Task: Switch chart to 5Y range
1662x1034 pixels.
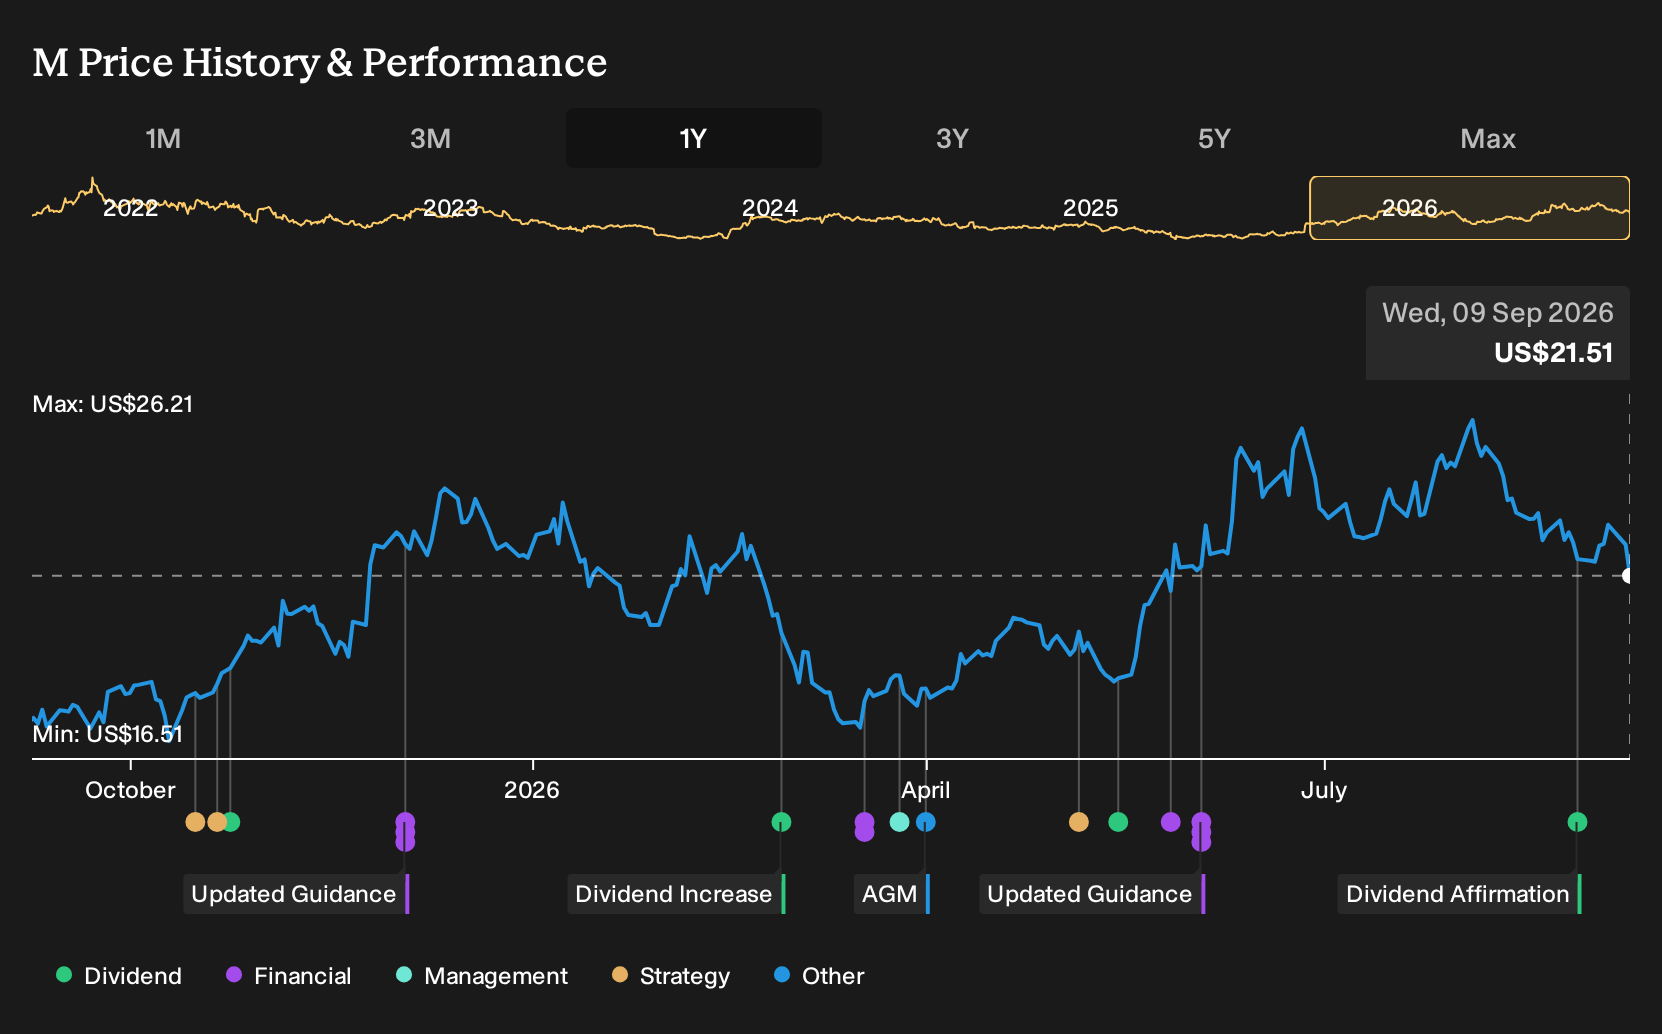Action: pyautogui.click(x=1214, y=138)
